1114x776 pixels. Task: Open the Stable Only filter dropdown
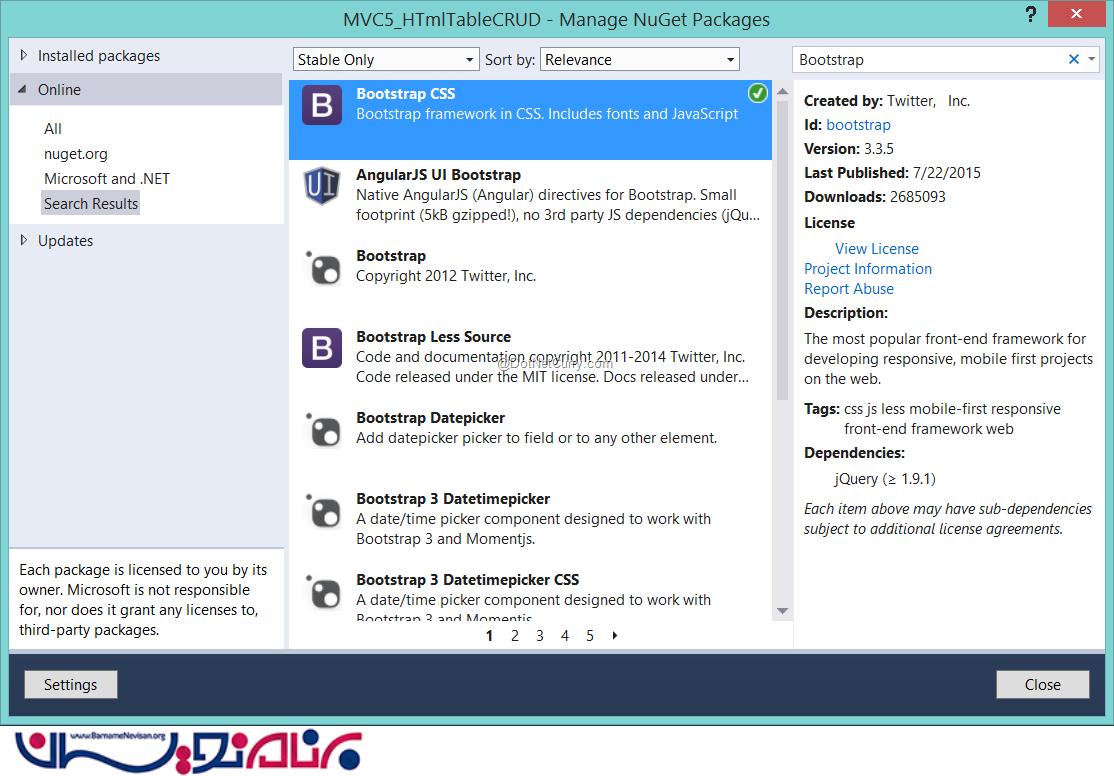click(386, 60)
